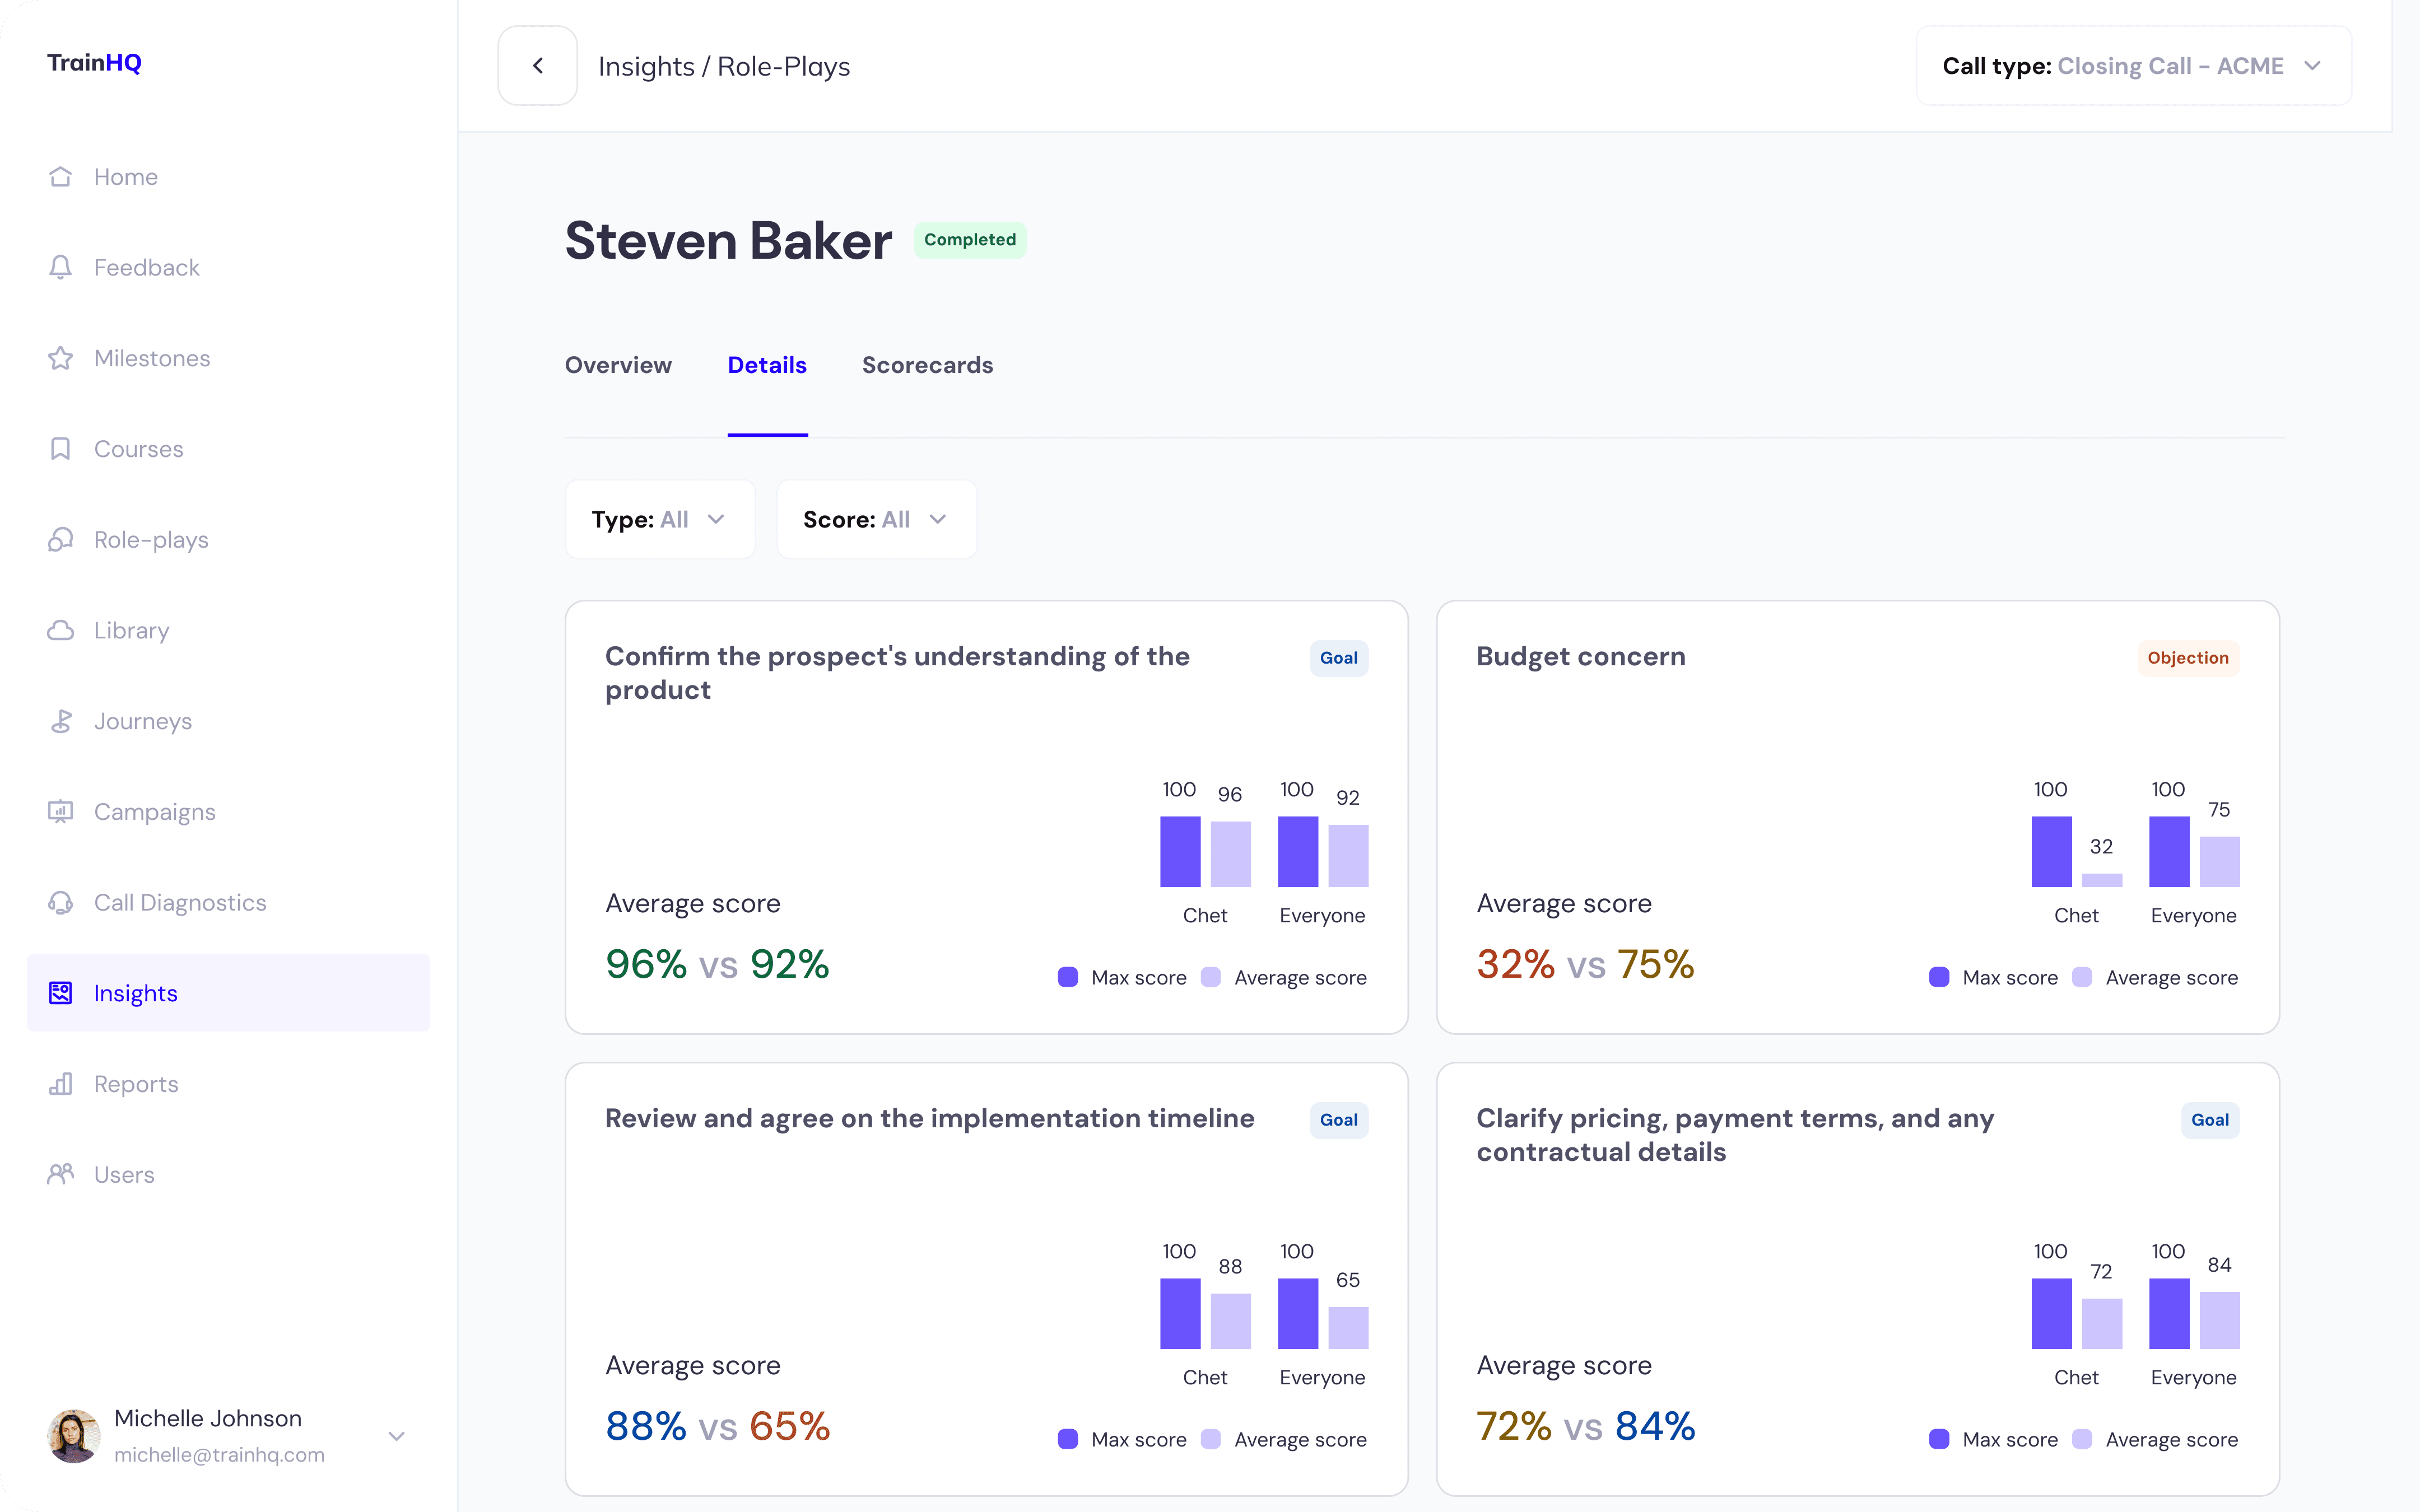The width and height of the screenshot is (2420, 1512).
Task: Switch to the Overview tab
Action: 618,365
